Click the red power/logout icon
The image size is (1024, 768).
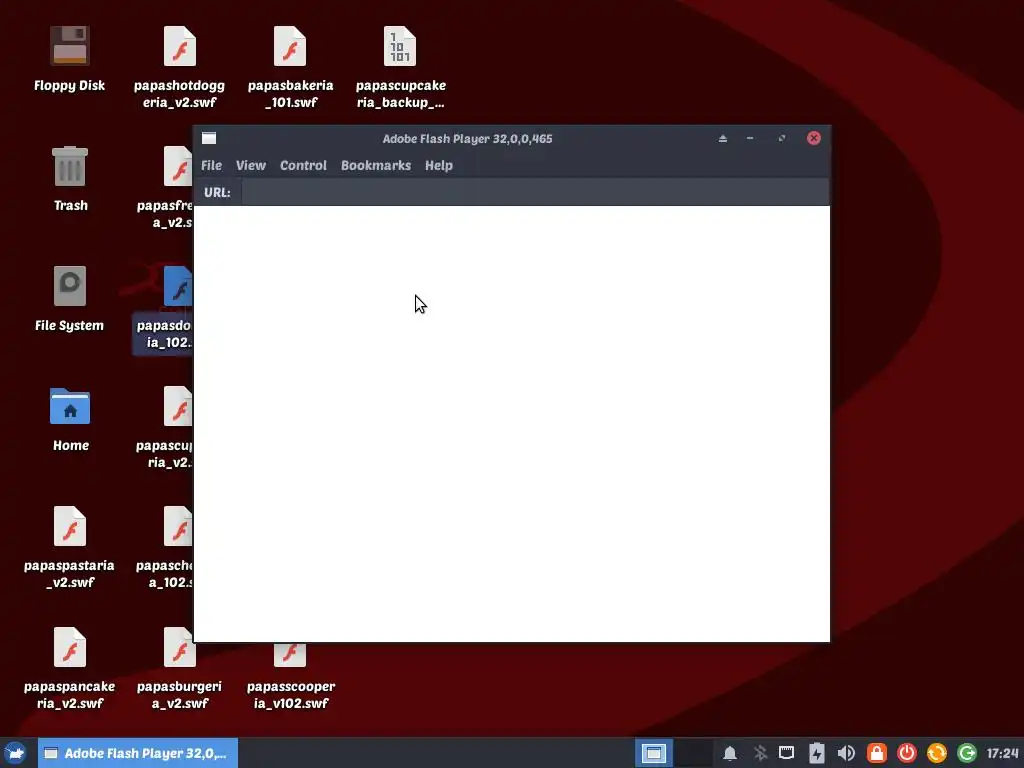click(906, 753)
